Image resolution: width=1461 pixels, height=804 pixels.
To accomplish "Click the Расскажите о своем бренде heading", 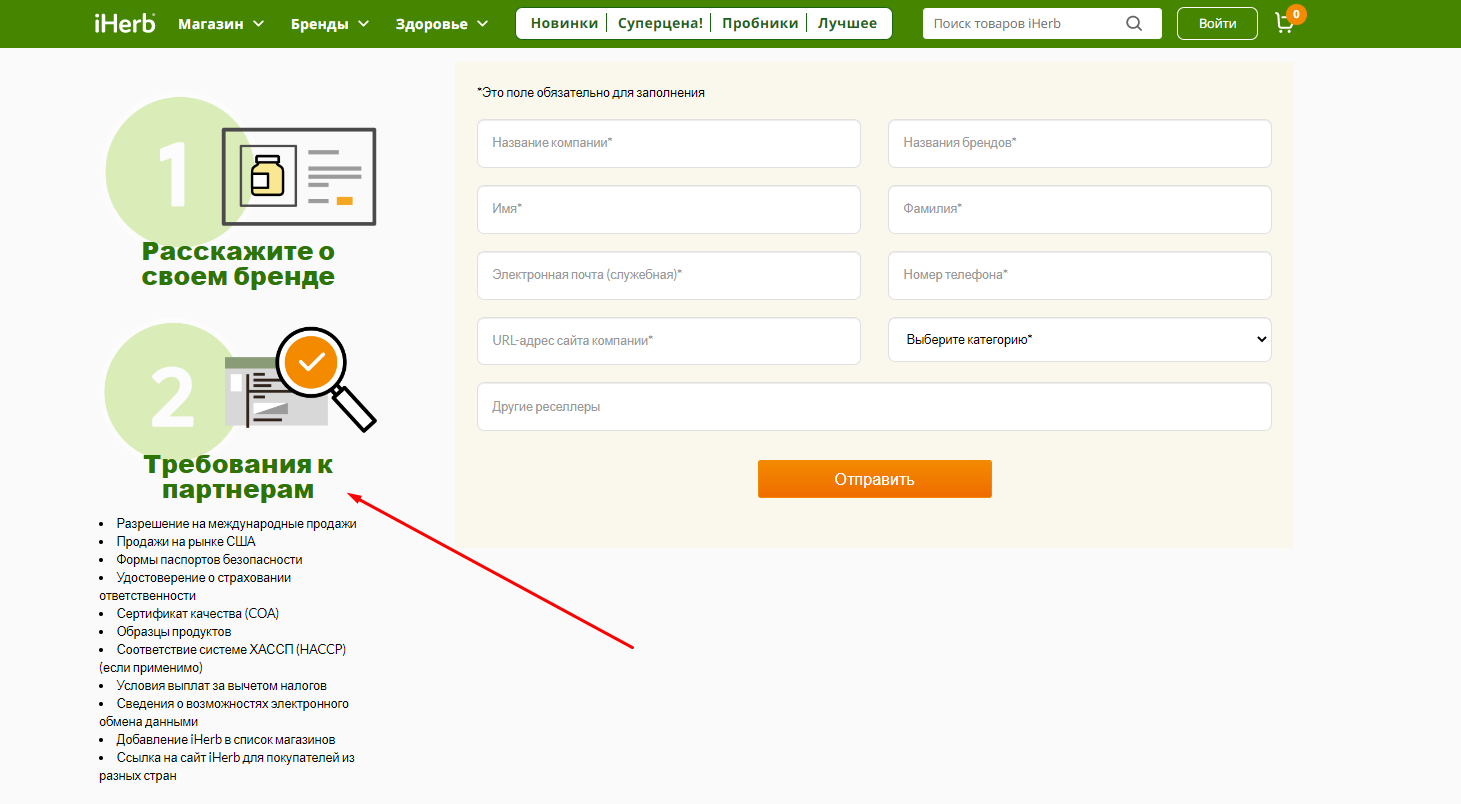I will [238, 264].
